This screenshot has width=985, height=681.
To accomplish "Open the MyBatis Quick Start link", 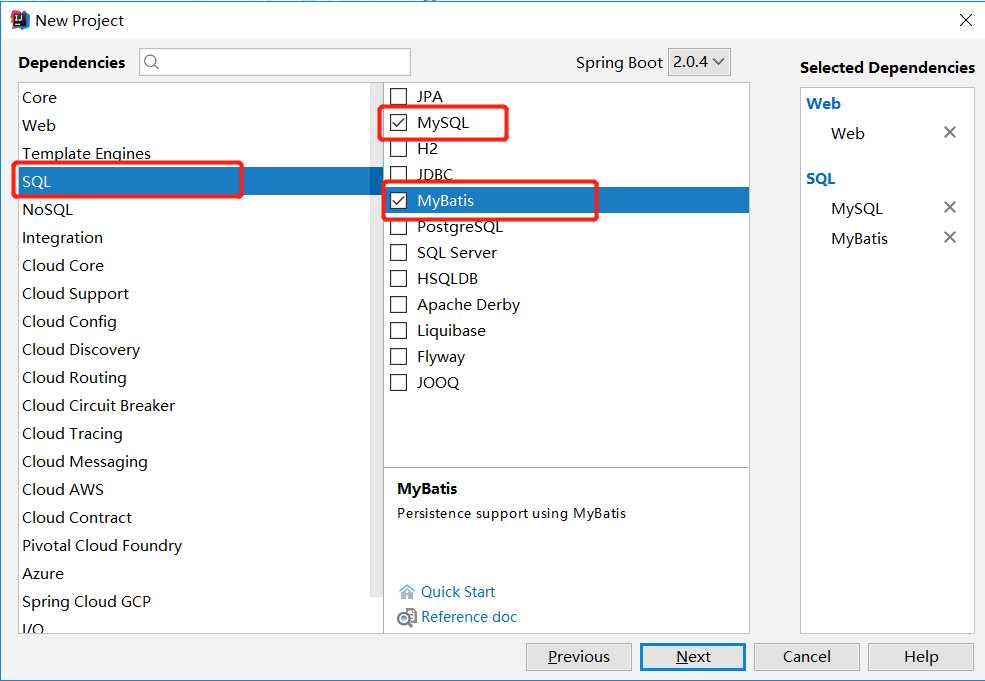I will tap(457, 592).
